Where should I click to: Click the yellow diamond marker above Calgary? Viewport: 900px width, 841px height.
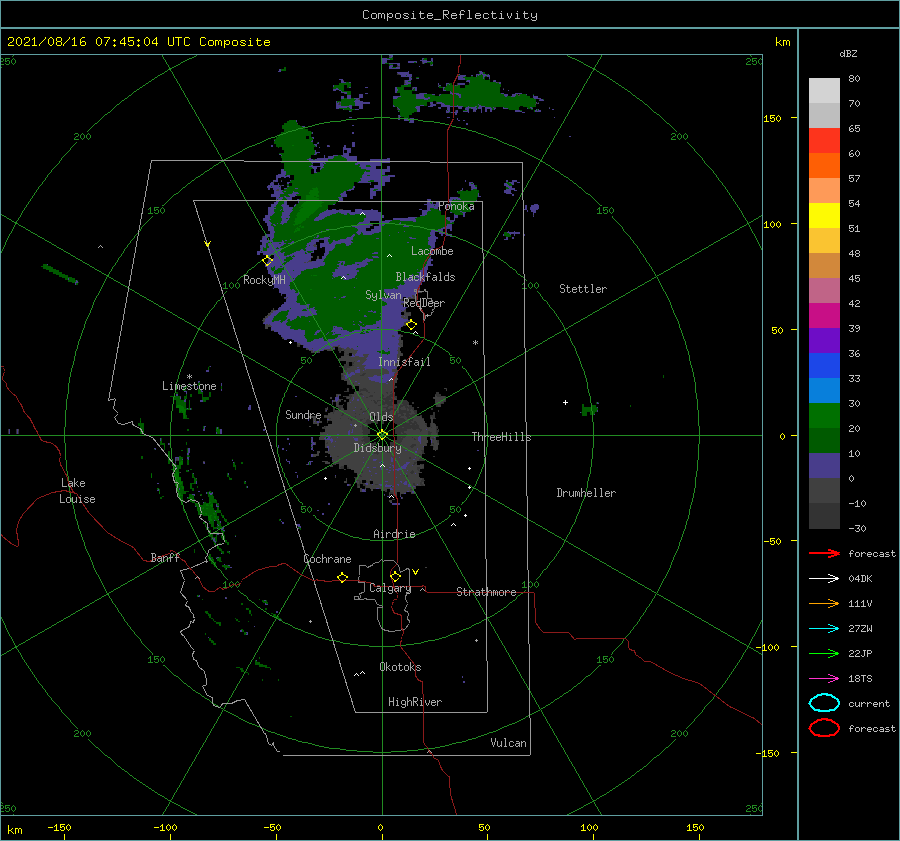(395, 576)
